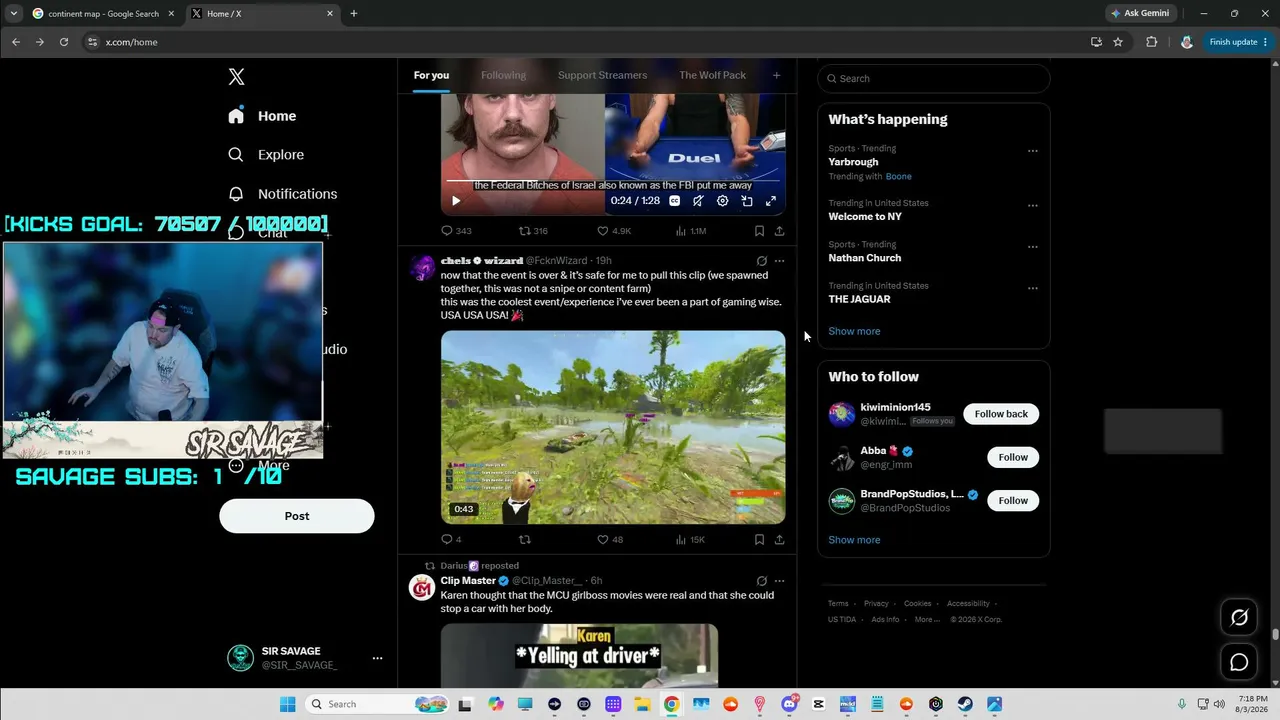Switch to the Support Streamers tab

[602, 75]
